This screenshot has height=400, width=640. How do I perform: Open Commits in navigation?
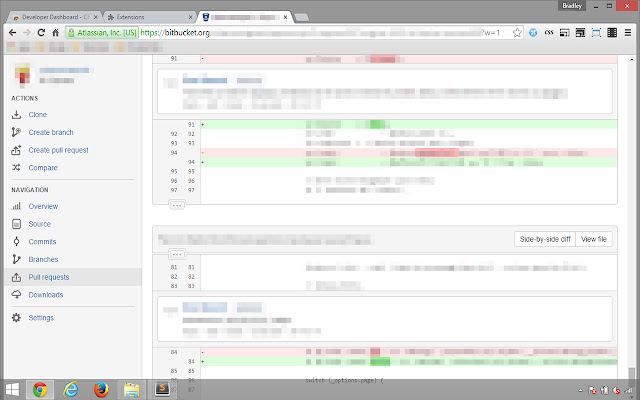42,242
